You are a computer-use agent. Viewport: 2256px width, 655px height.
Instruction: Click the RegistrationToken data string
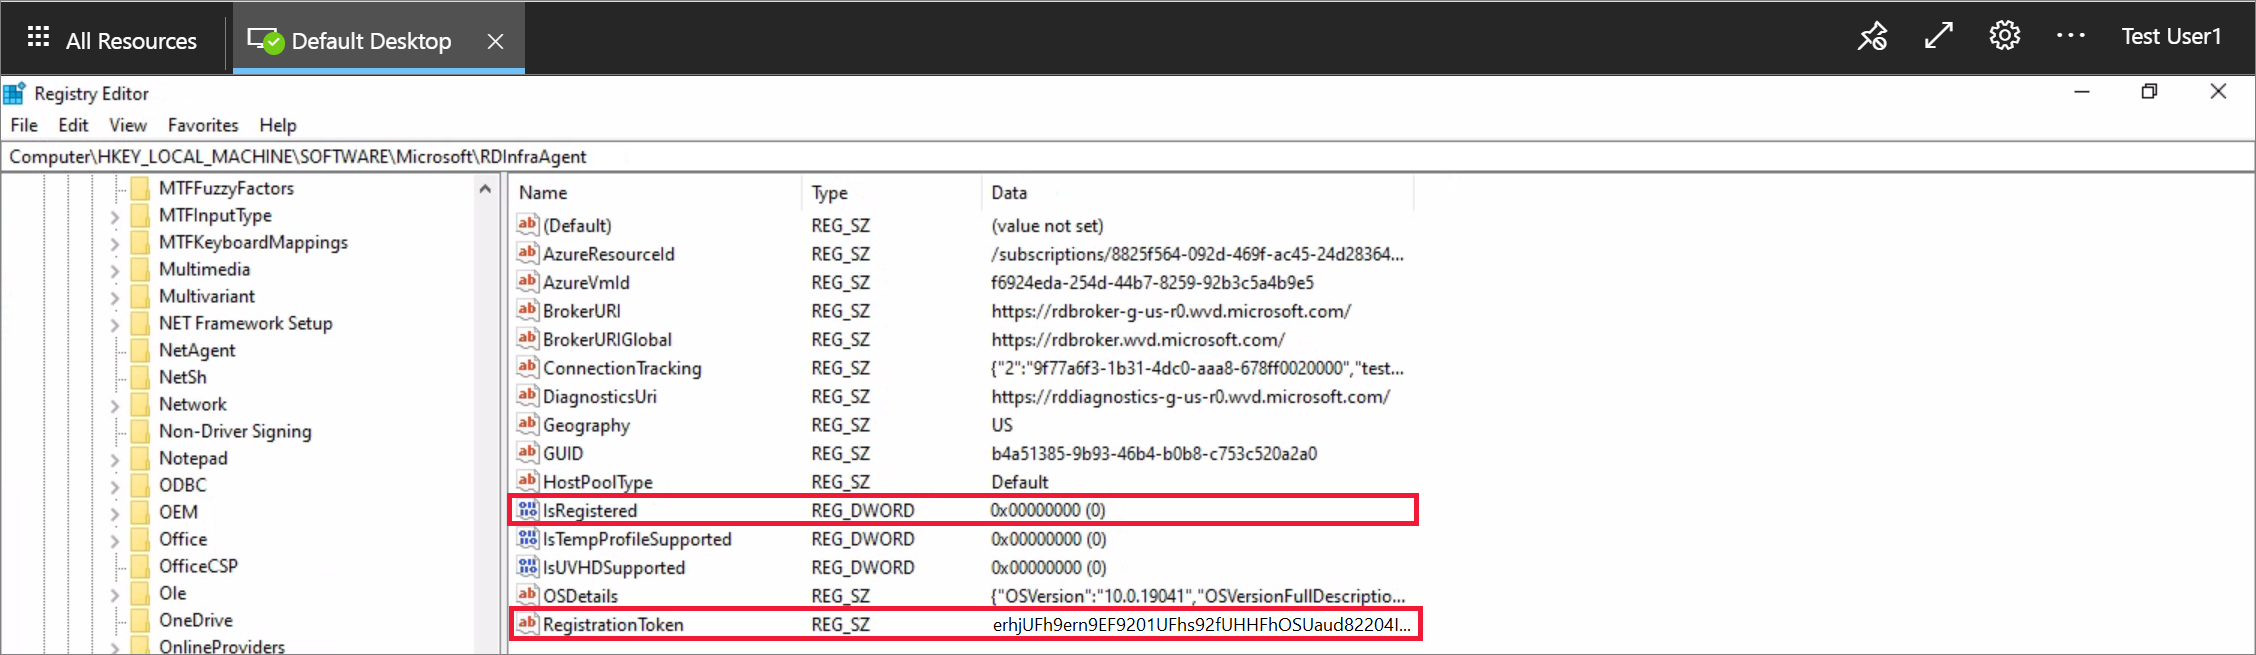click(1201, 624)
